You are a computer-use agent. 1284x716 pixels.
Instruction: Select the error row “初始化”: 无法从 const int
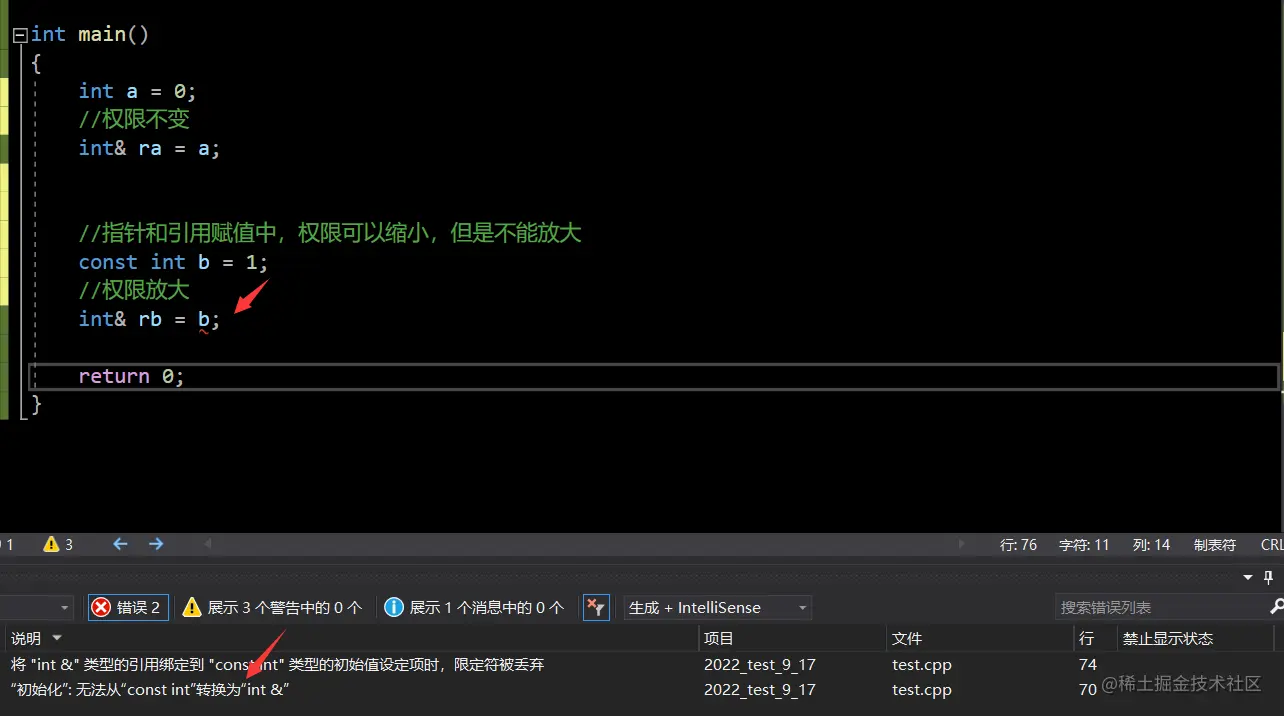point(640,690)
